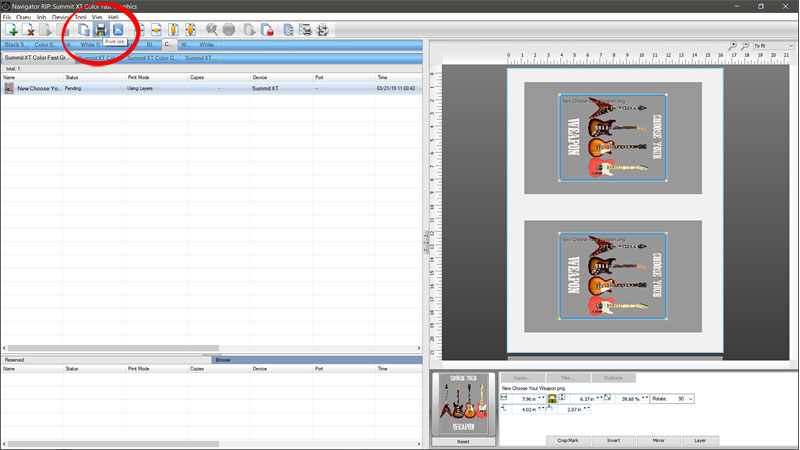Screen dimensions: 800x450
Task: Click the Reset button under thumbnail
Action: (463, 441)
